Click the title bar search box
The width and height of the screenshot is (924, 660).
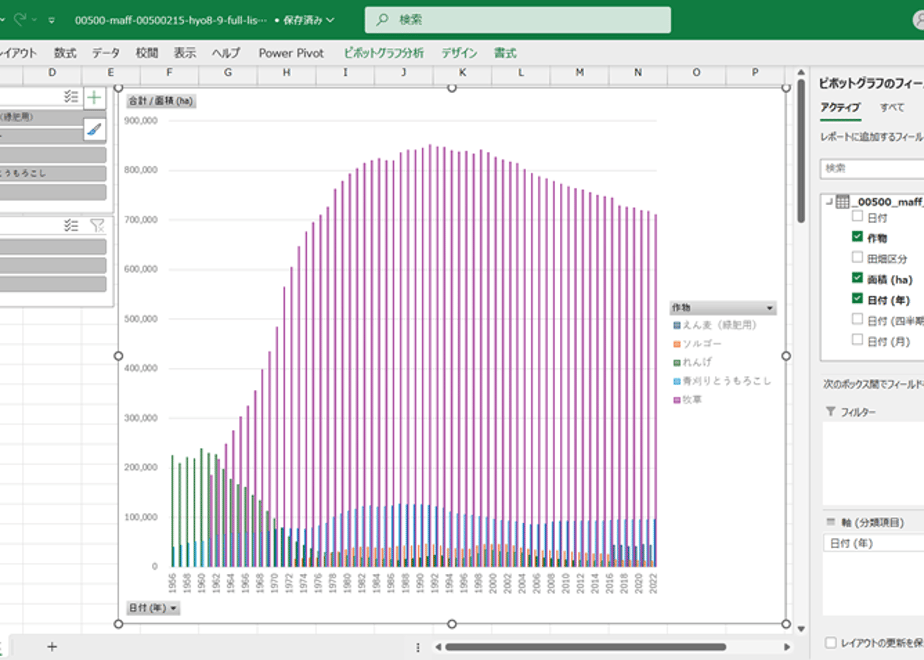517,19
